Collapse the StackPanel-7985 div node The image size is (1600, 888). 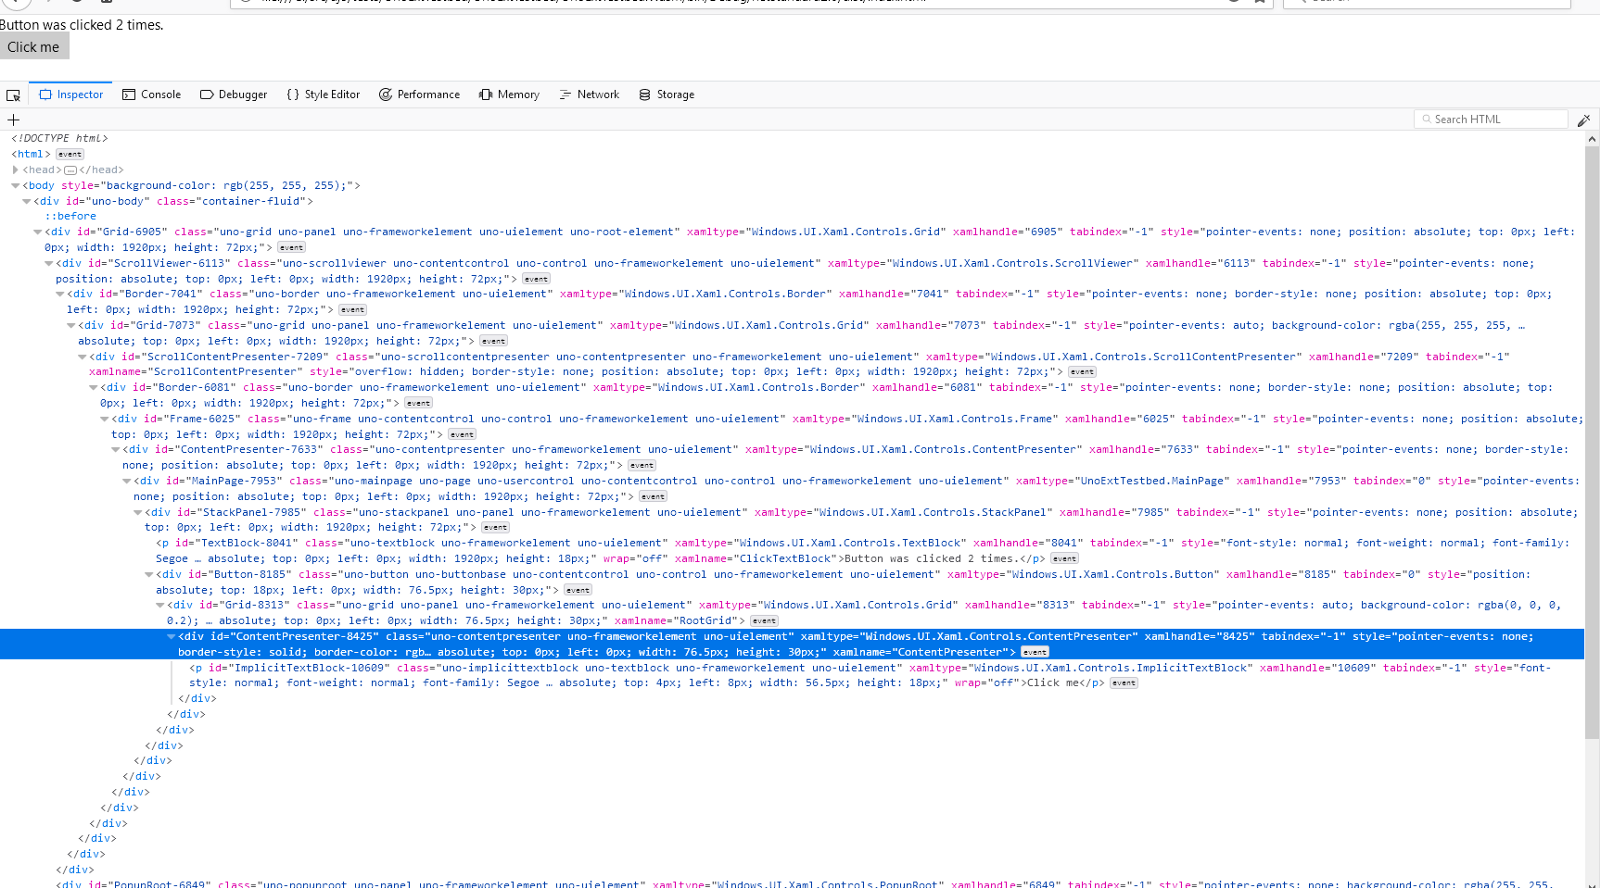pyautogui.click(x=138, y=512)
